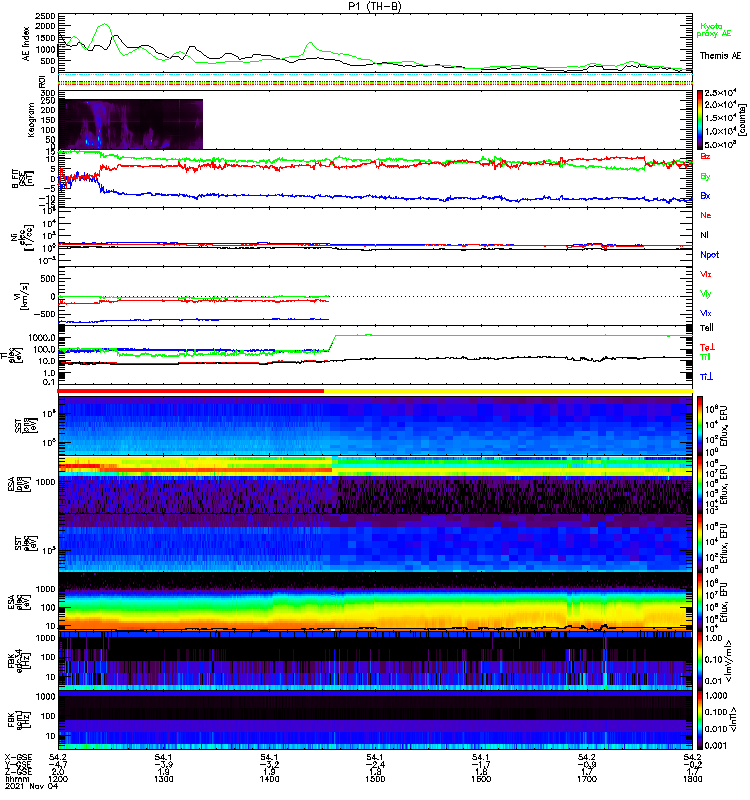This screenshot has width=750, height=800.
Task: Click the yellow segment of the mode bar
Action: (508, 391)
